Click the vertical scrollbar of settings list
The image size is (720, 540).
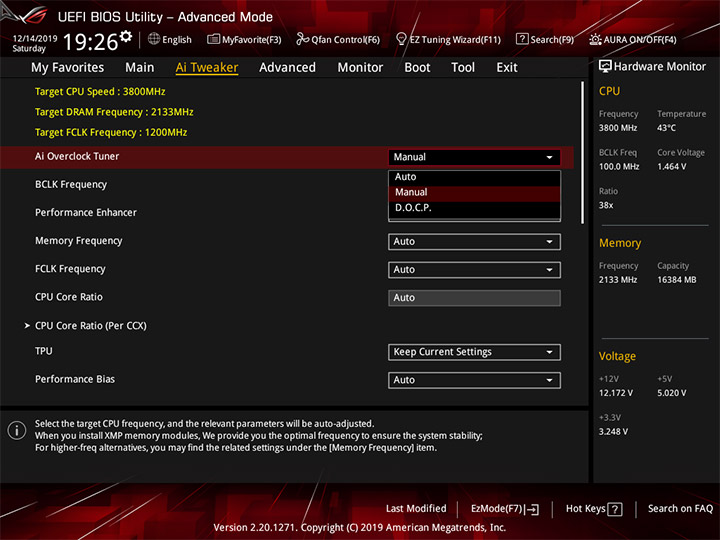pyautogui.click(x=582, y=152)
